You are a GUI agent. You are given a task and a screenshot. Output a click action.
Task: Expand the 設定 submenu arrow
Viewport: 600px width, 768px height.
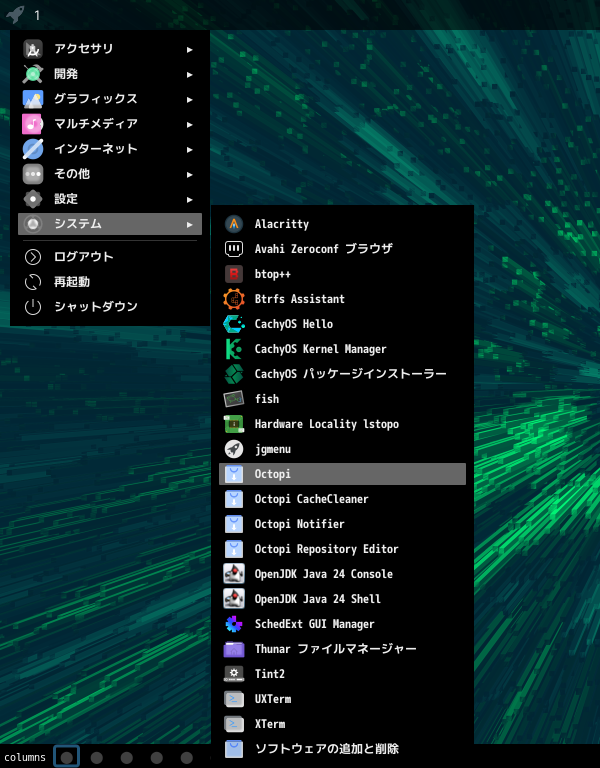coord(190,199)
